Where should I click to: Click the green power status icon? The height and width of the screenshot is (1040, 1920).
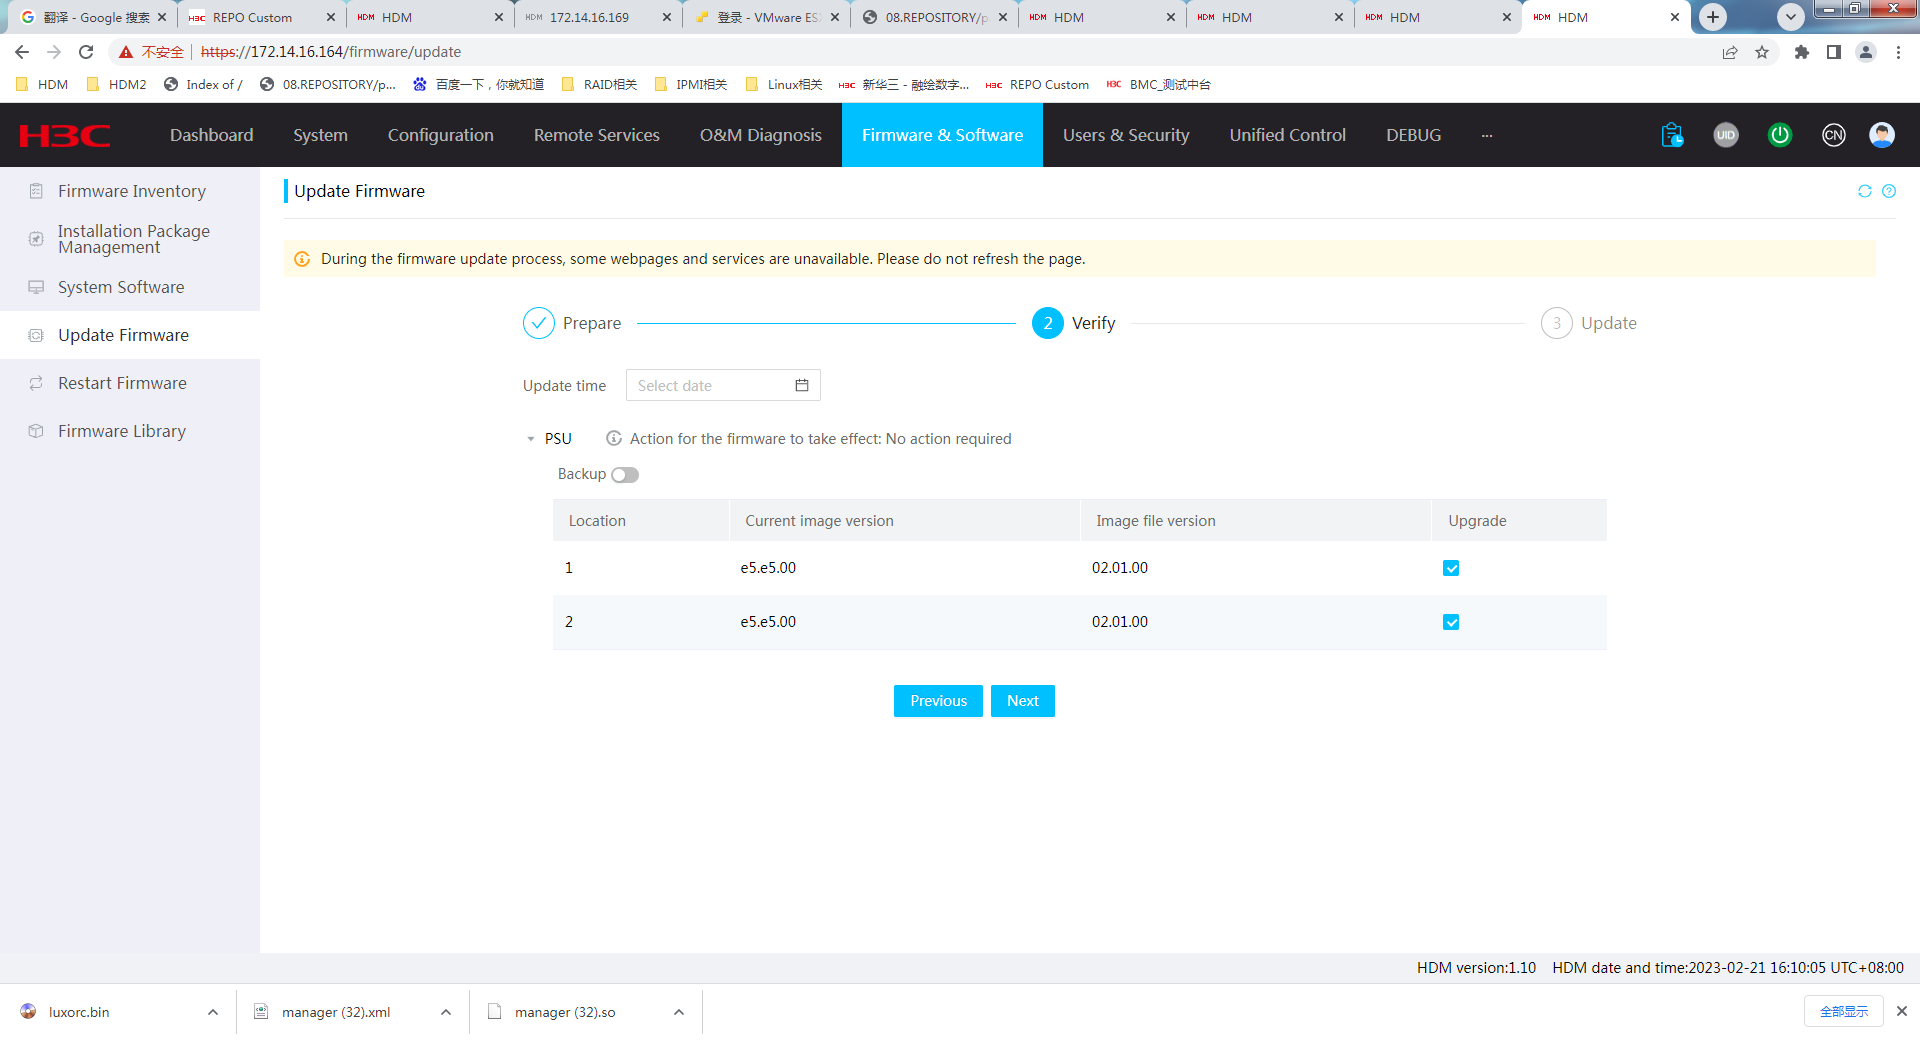(x=1780, y=135)
